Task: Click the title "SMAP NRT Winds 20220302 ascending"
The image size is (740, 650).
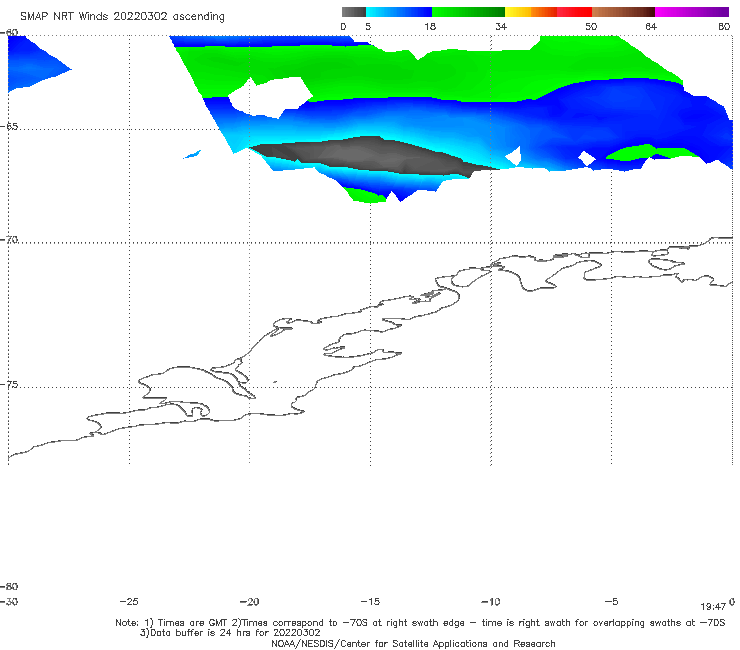Action: tap(122, 16)
